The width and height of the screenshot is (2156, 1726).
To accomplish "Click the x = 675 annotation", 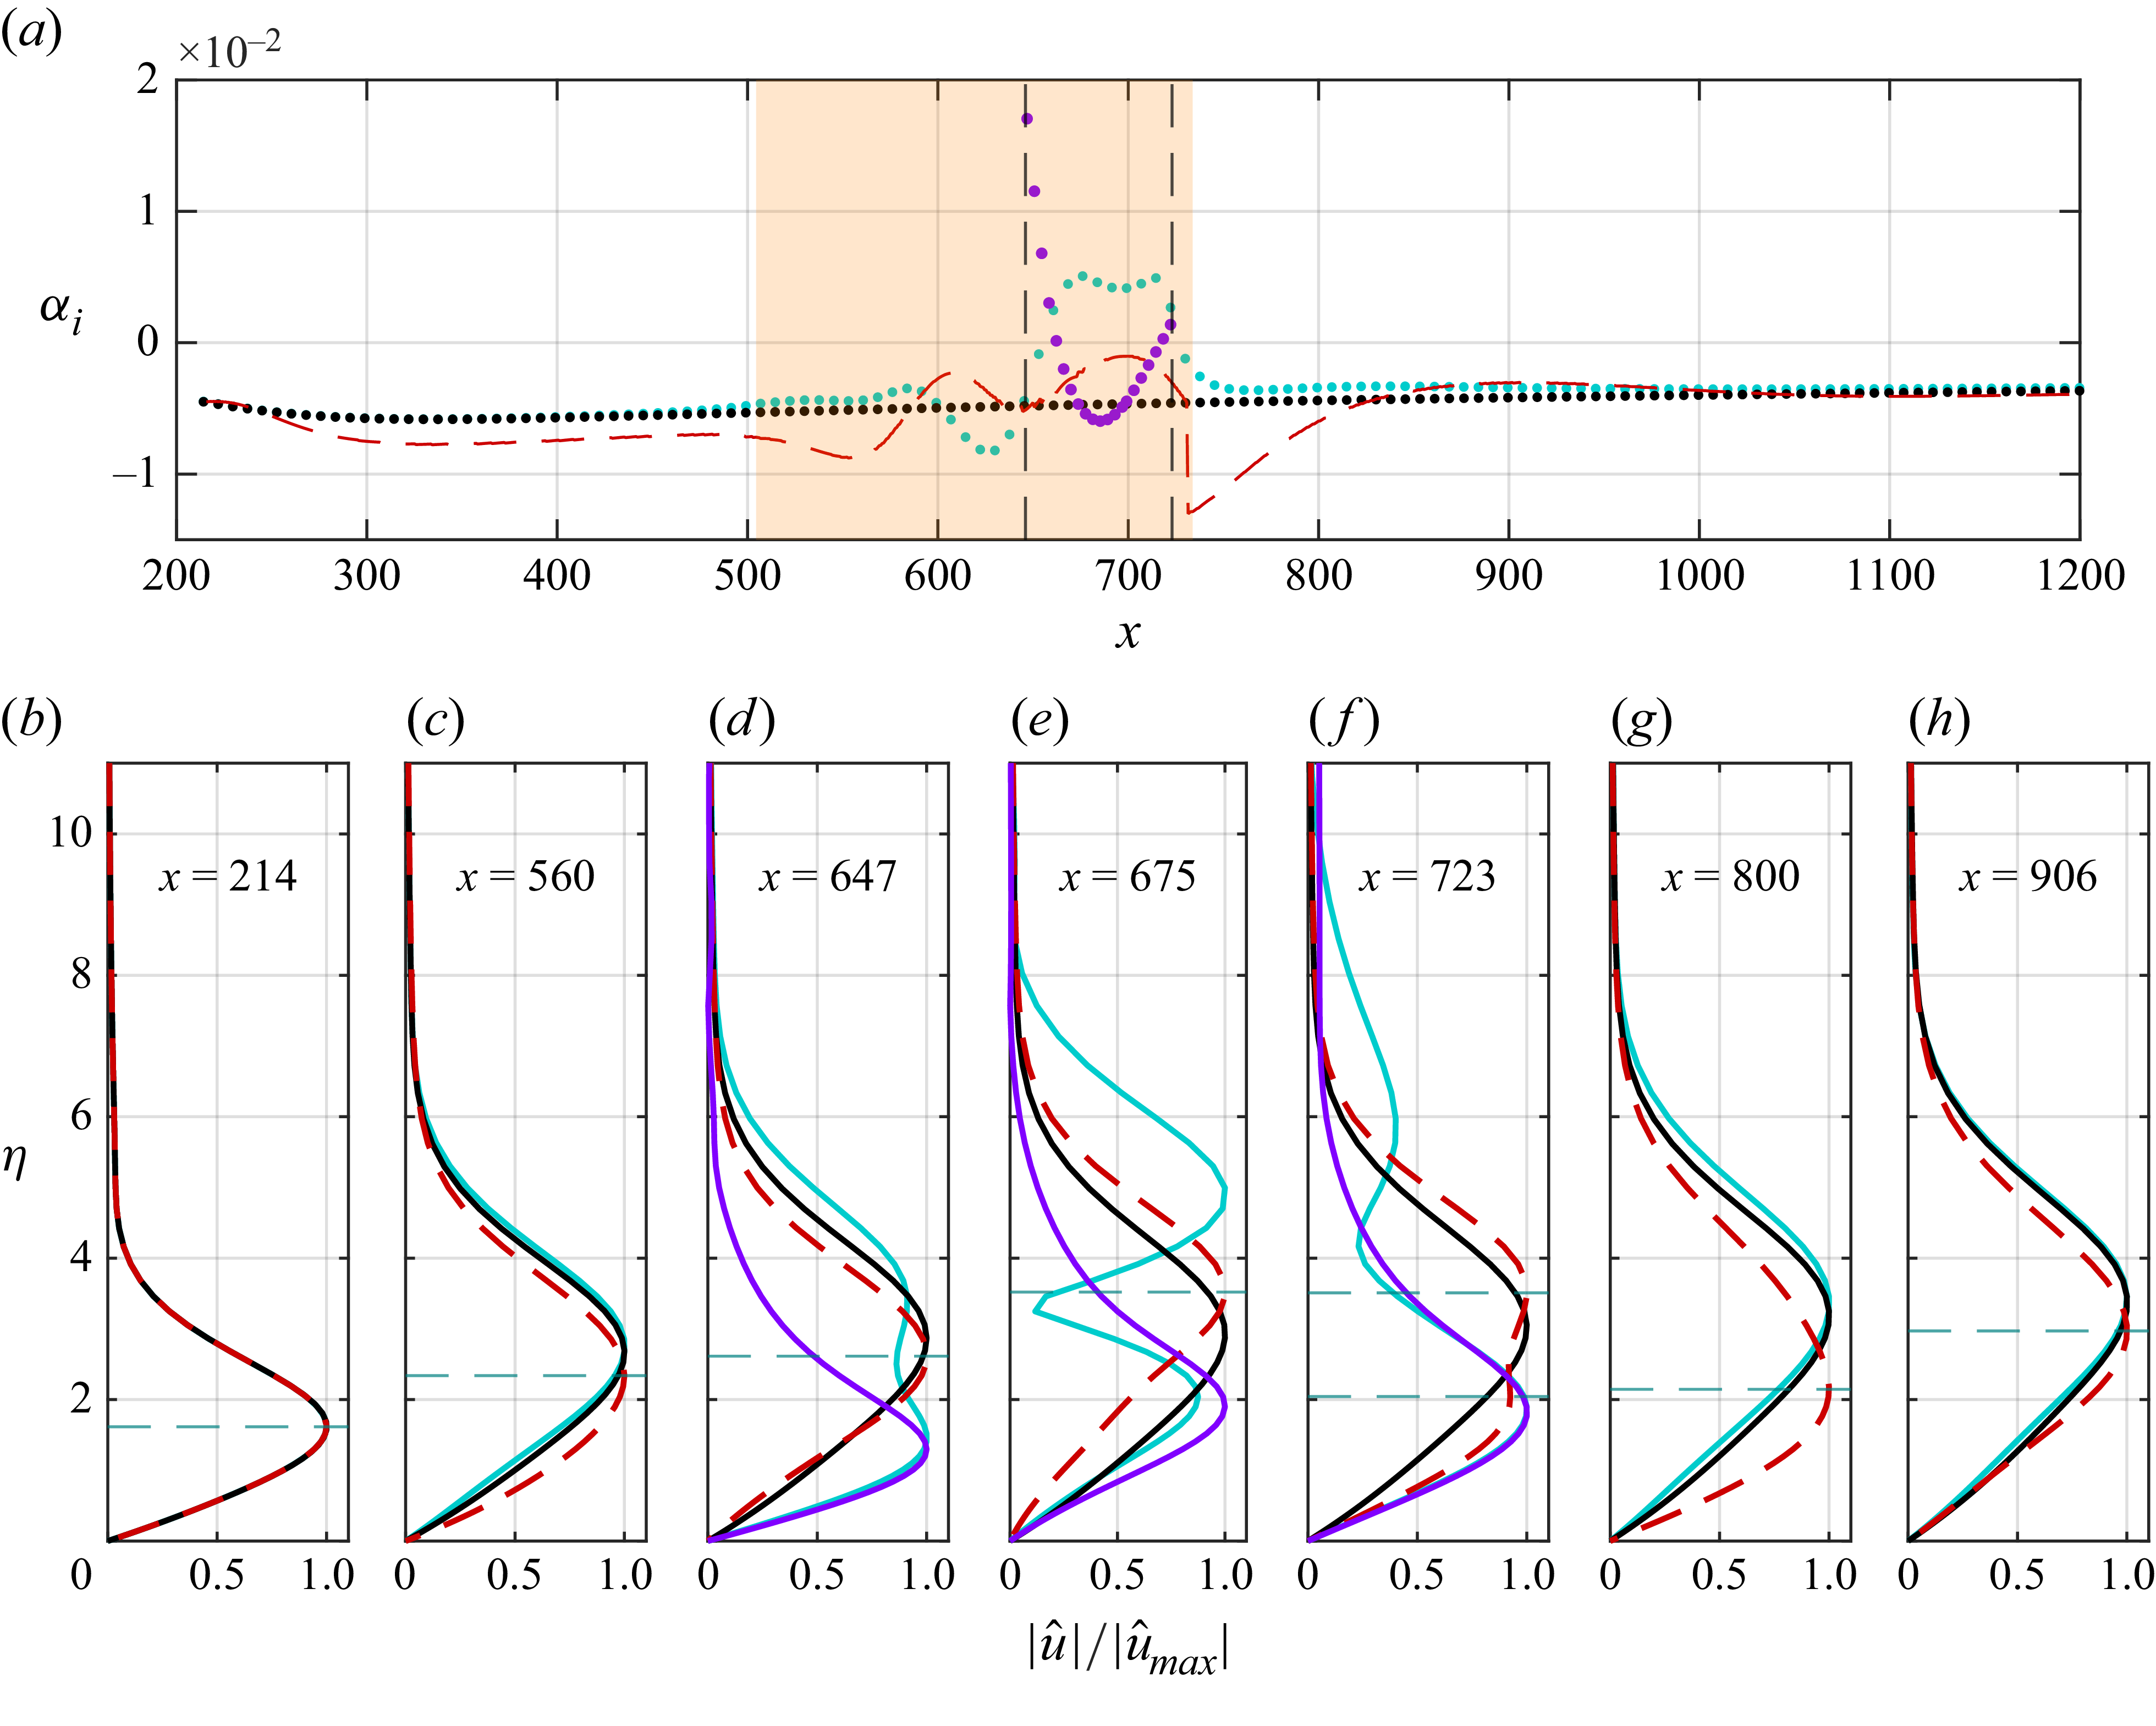I will (1127, 877).
